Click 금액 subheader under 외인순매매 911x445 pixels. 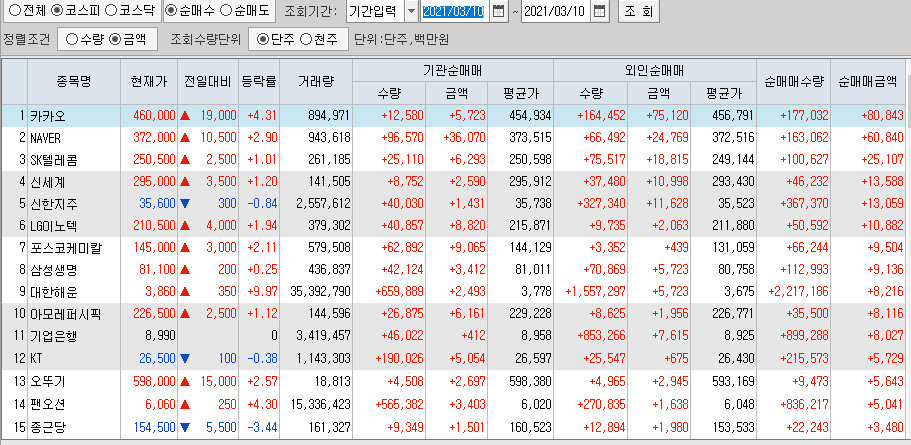657,93
